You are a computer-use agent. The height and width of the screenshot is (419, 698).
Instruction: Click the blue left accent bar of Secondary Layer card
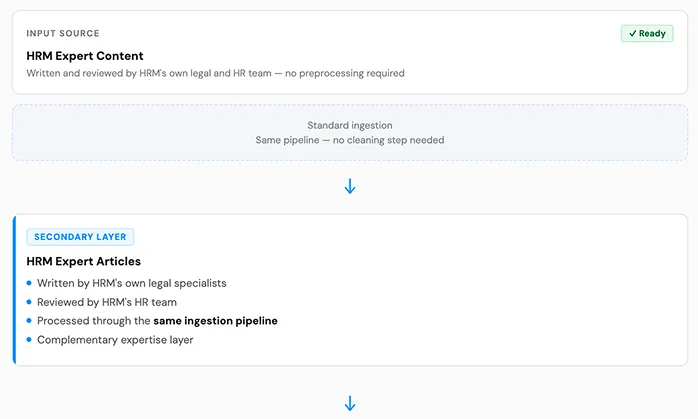pos(14,290)
